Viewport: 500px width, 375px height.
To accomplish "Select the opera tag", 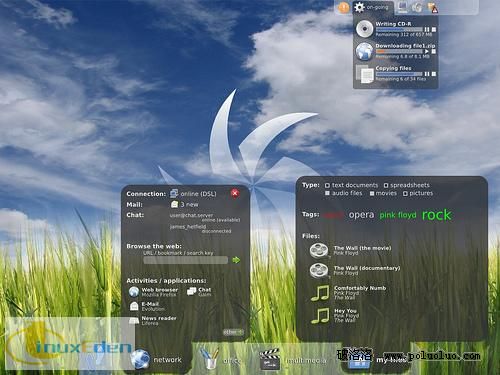I will coord(361,215).
